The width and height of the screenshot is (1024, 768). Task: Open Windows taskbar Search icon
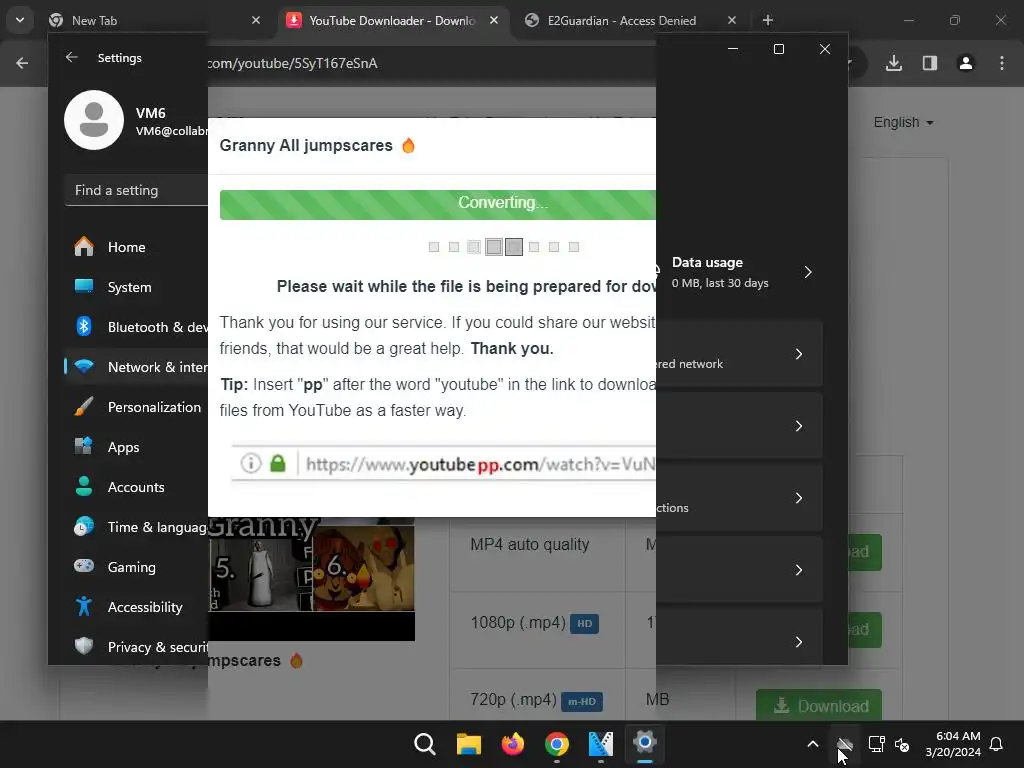[425, 743]
